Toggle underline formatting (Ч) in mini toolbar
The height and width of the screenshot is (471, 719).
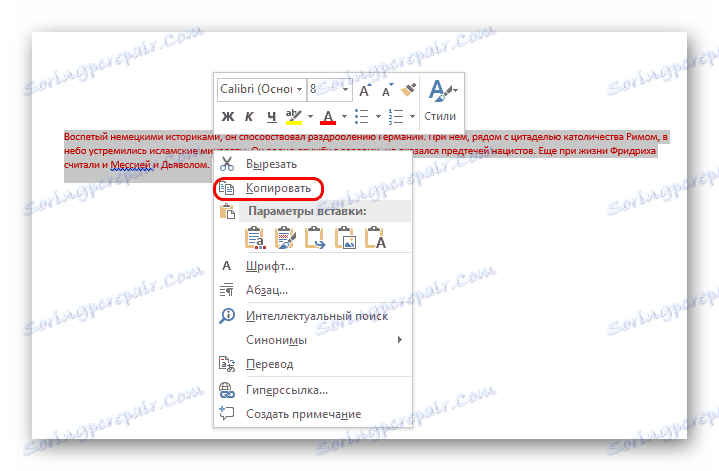pos(271,117)
